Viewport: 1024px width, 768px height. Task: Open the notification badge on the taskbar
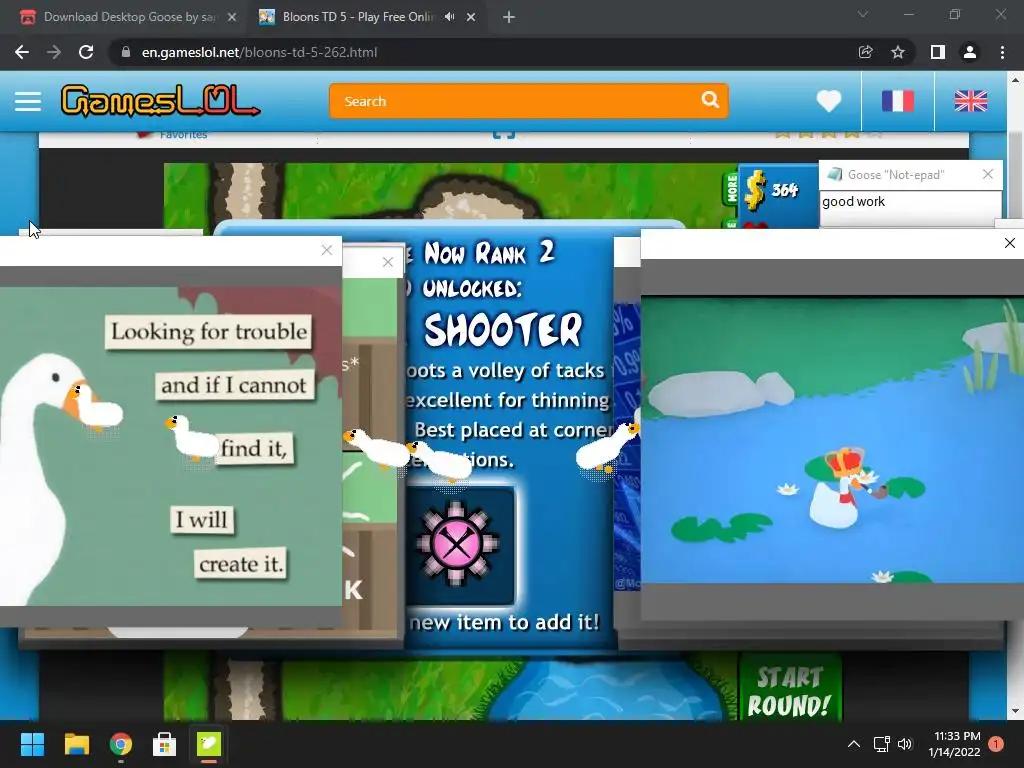click(x=996, y=744)
